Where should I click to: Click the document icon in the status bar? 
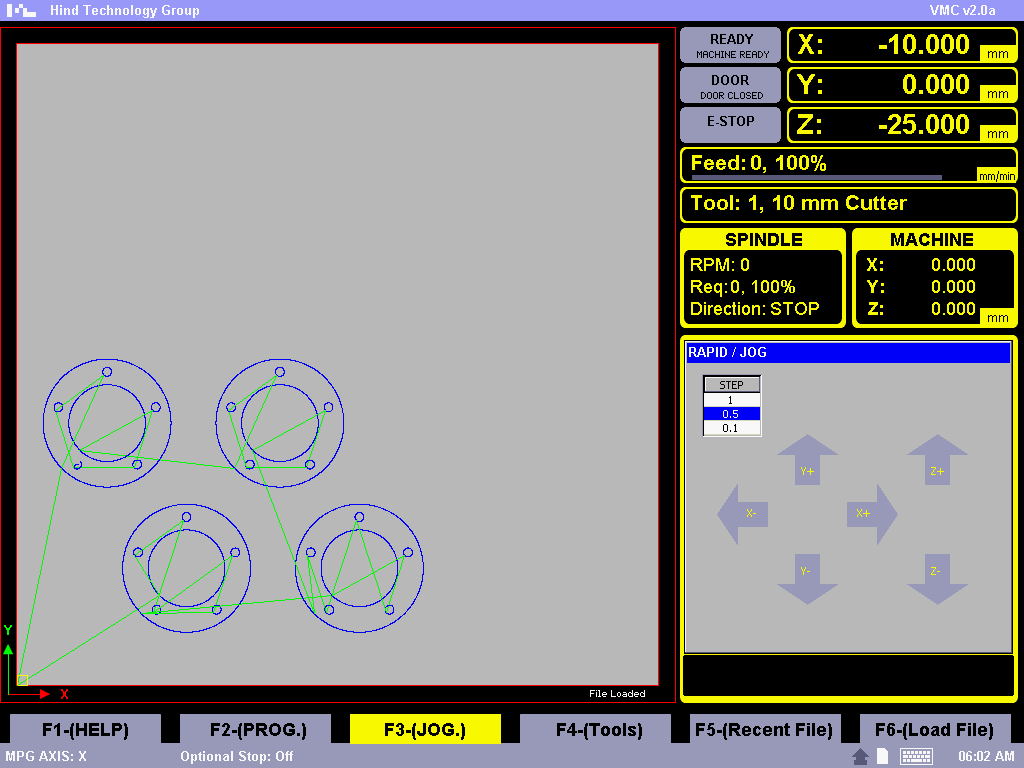coord(883,757)
